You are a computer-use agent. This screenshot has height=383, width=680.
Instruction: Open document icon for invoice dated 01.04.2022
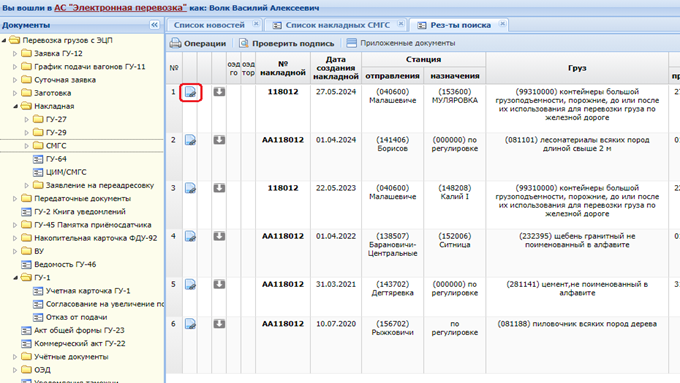(x=190, y=236)
